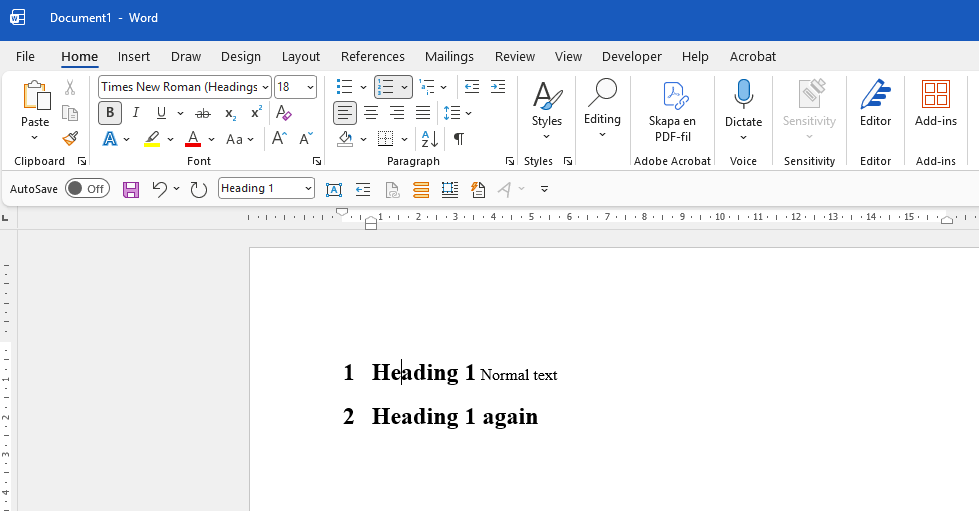Increase the paragraph indent

(498, 87)
